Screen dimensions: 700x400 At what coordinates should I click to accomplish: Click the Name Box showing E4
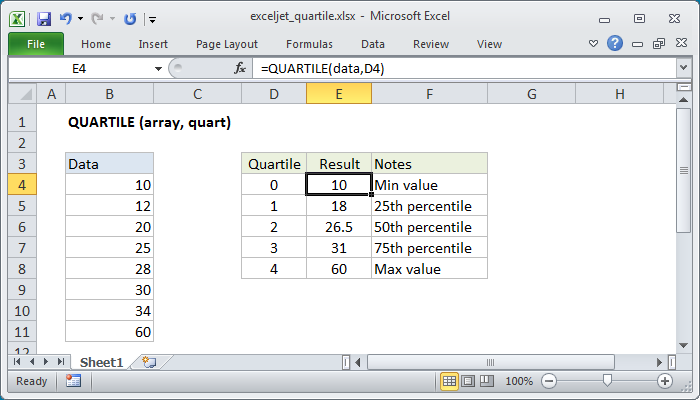(79, 69)
